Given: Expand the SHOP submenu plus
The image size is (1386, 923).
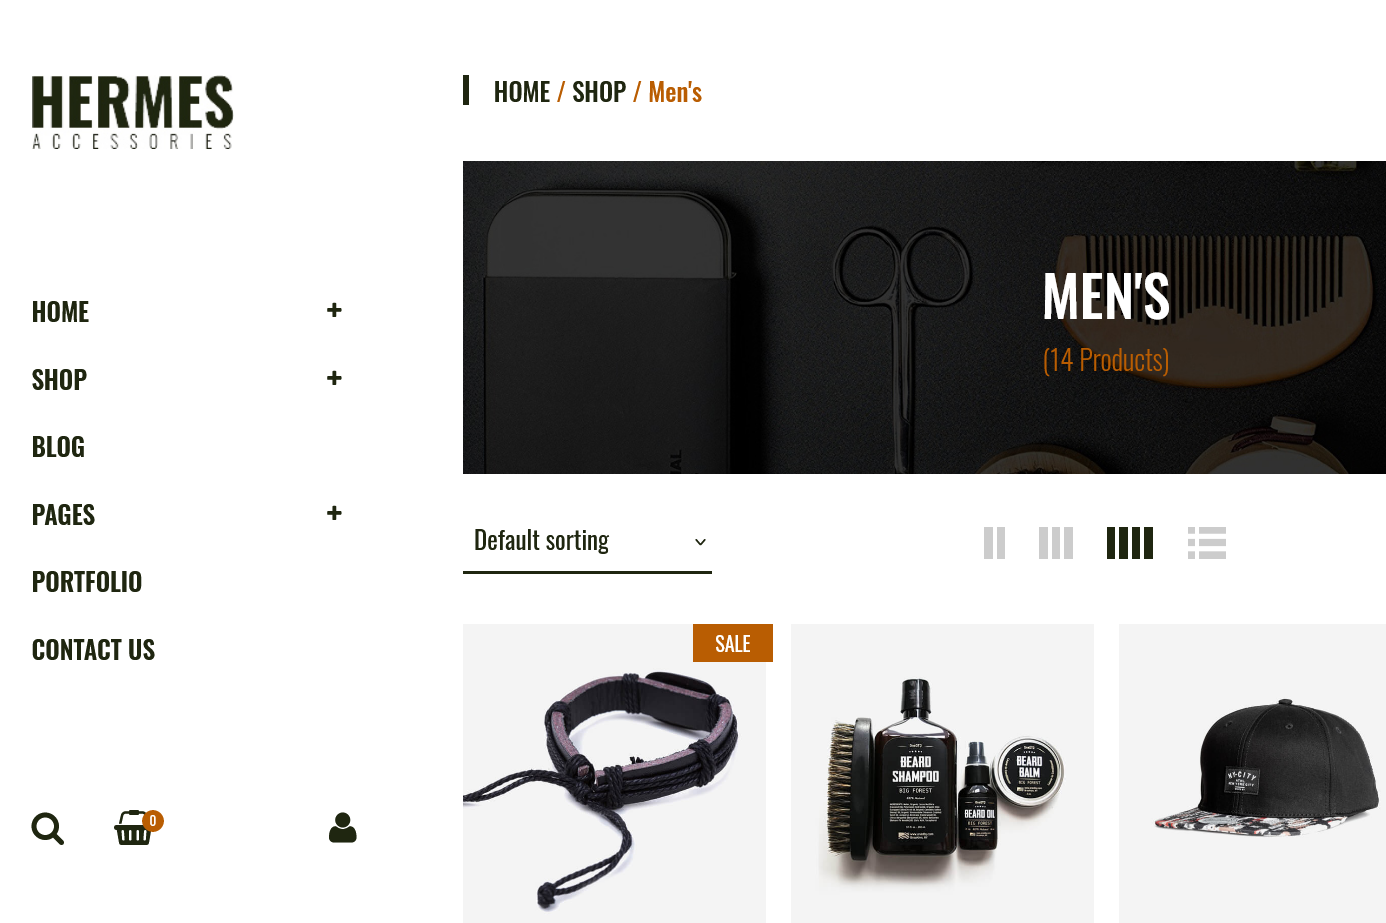Looking at the screenshot, I should click(334, 378).
